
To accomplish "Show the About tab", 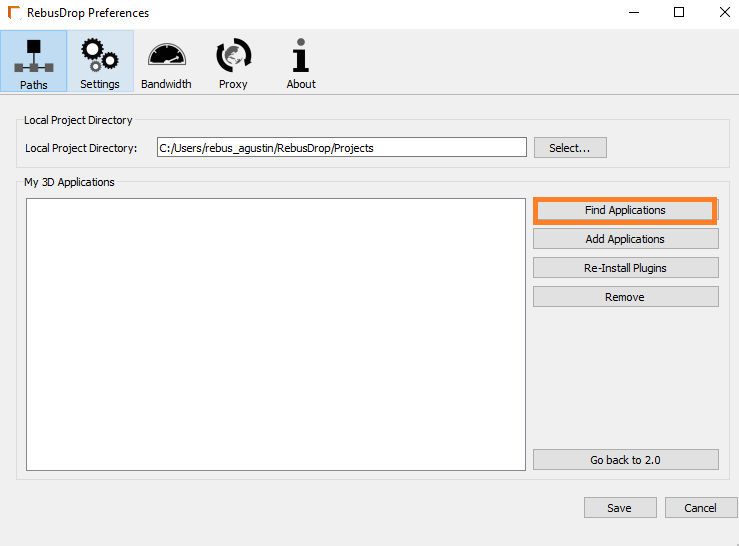I will coord(301,61).
